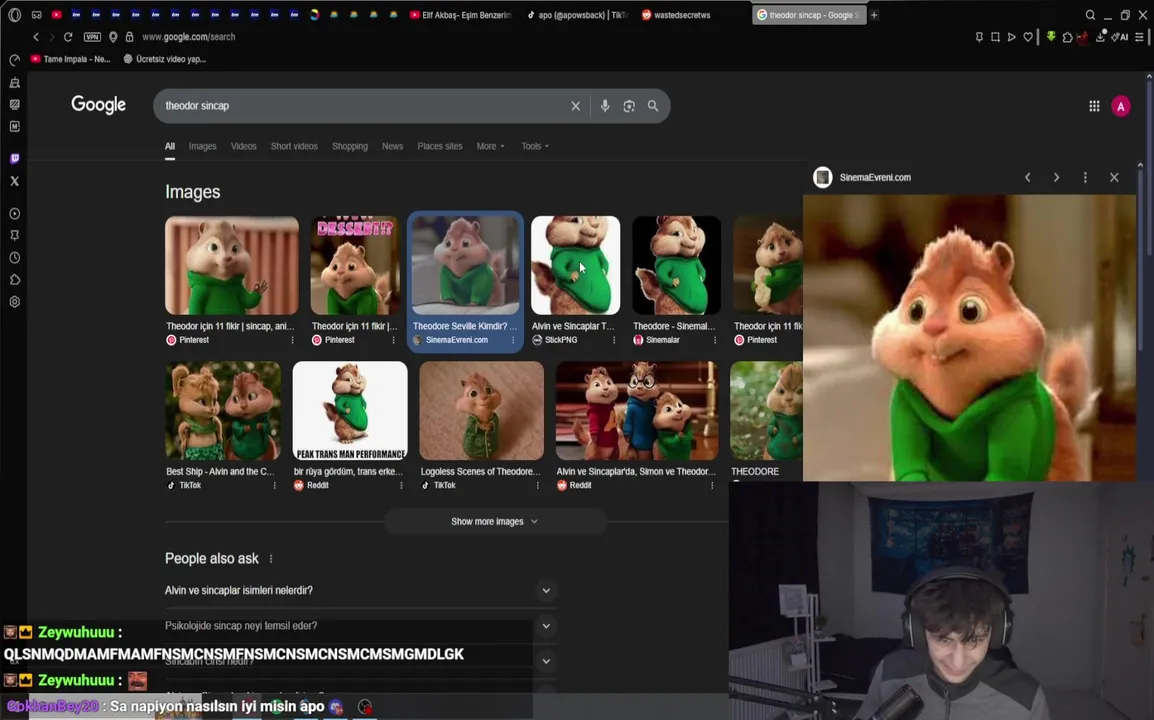
Task: Start voice search with microphone icon
Action: [x=605, y=106]
